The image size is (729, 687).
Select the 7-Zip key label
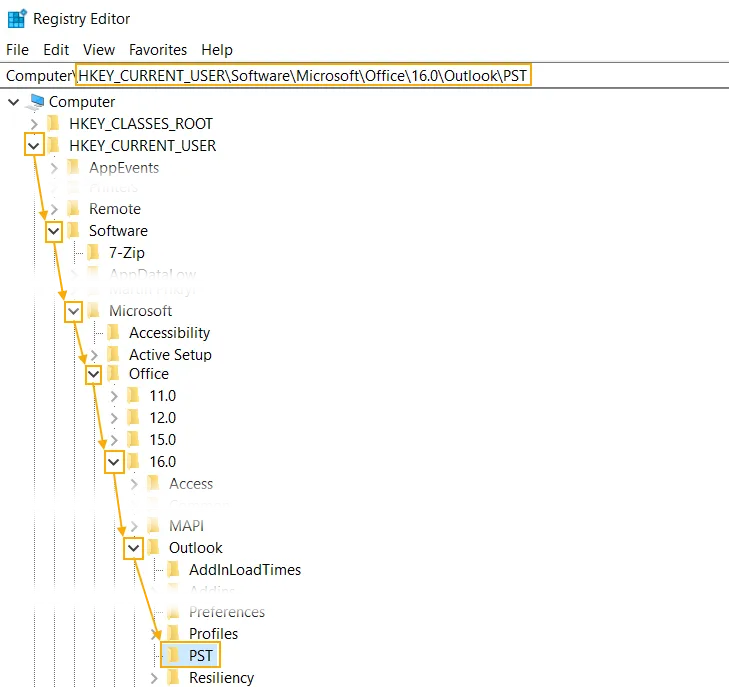click(126, 253)
